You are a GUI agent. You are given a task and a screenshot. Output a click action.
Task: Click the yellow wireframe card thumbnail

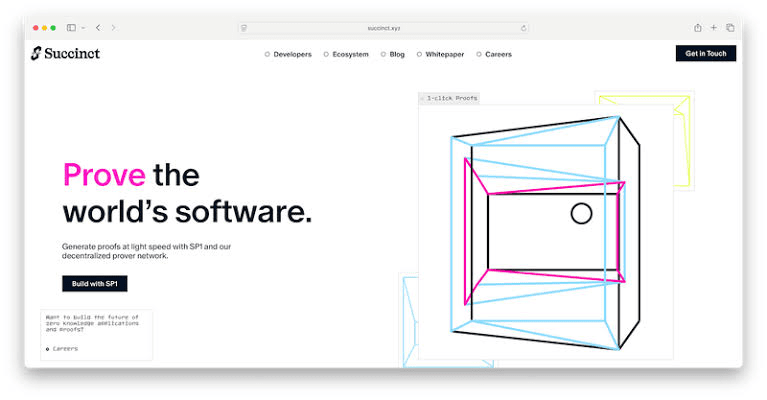[683, 139]
